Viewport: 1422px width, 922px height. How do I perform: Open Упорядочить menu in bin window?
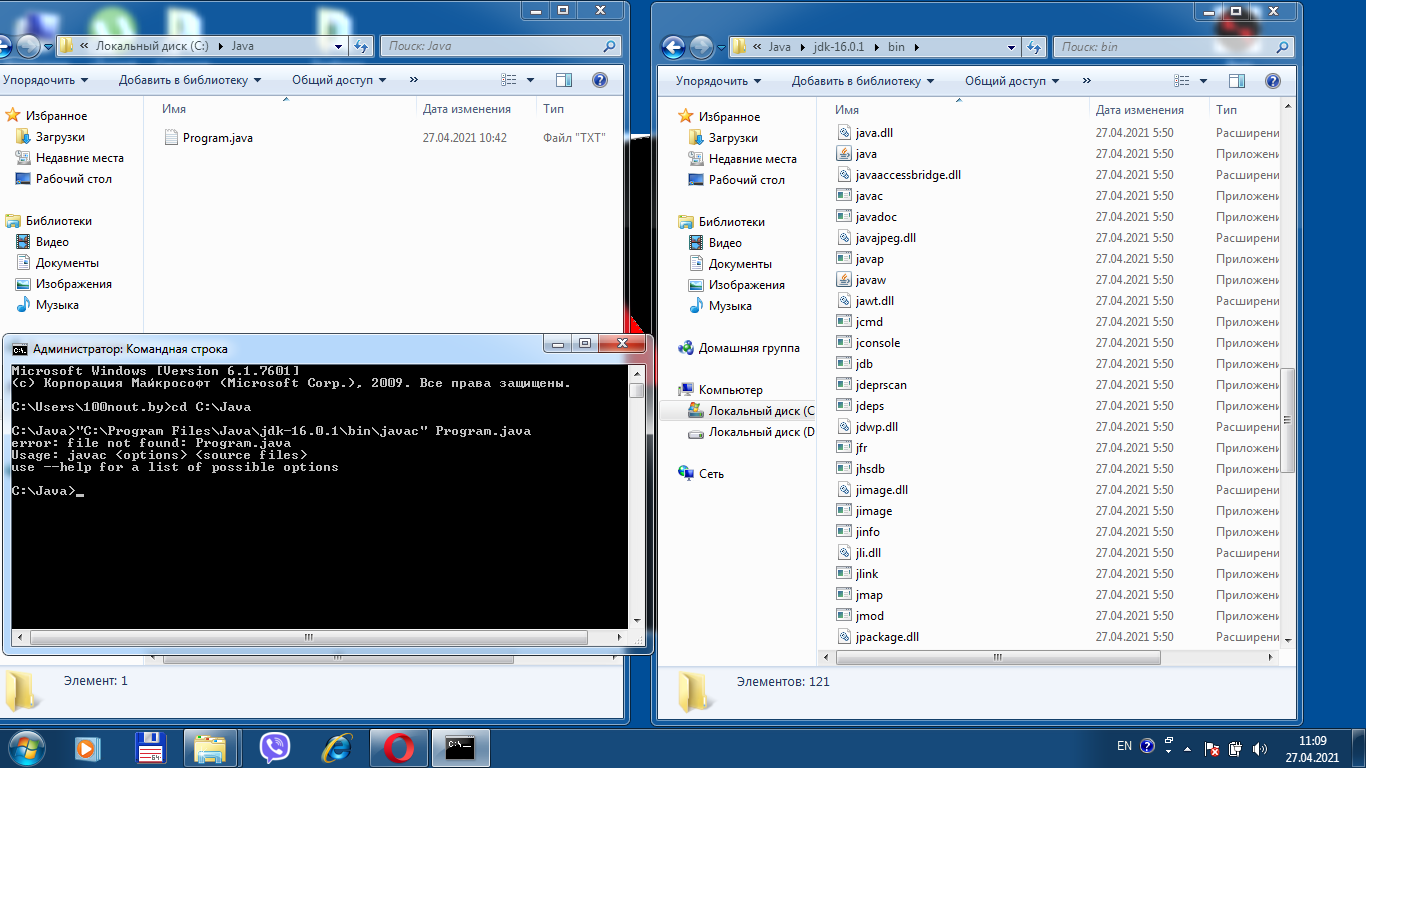718,81
